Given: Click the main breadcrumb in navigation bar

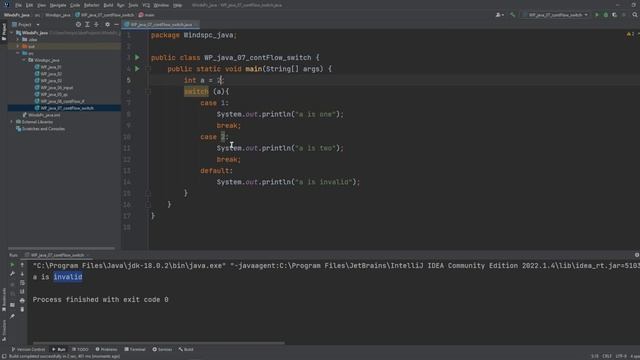Looking at the screenshot, I should pyautogui.click(x=147, y=15).
